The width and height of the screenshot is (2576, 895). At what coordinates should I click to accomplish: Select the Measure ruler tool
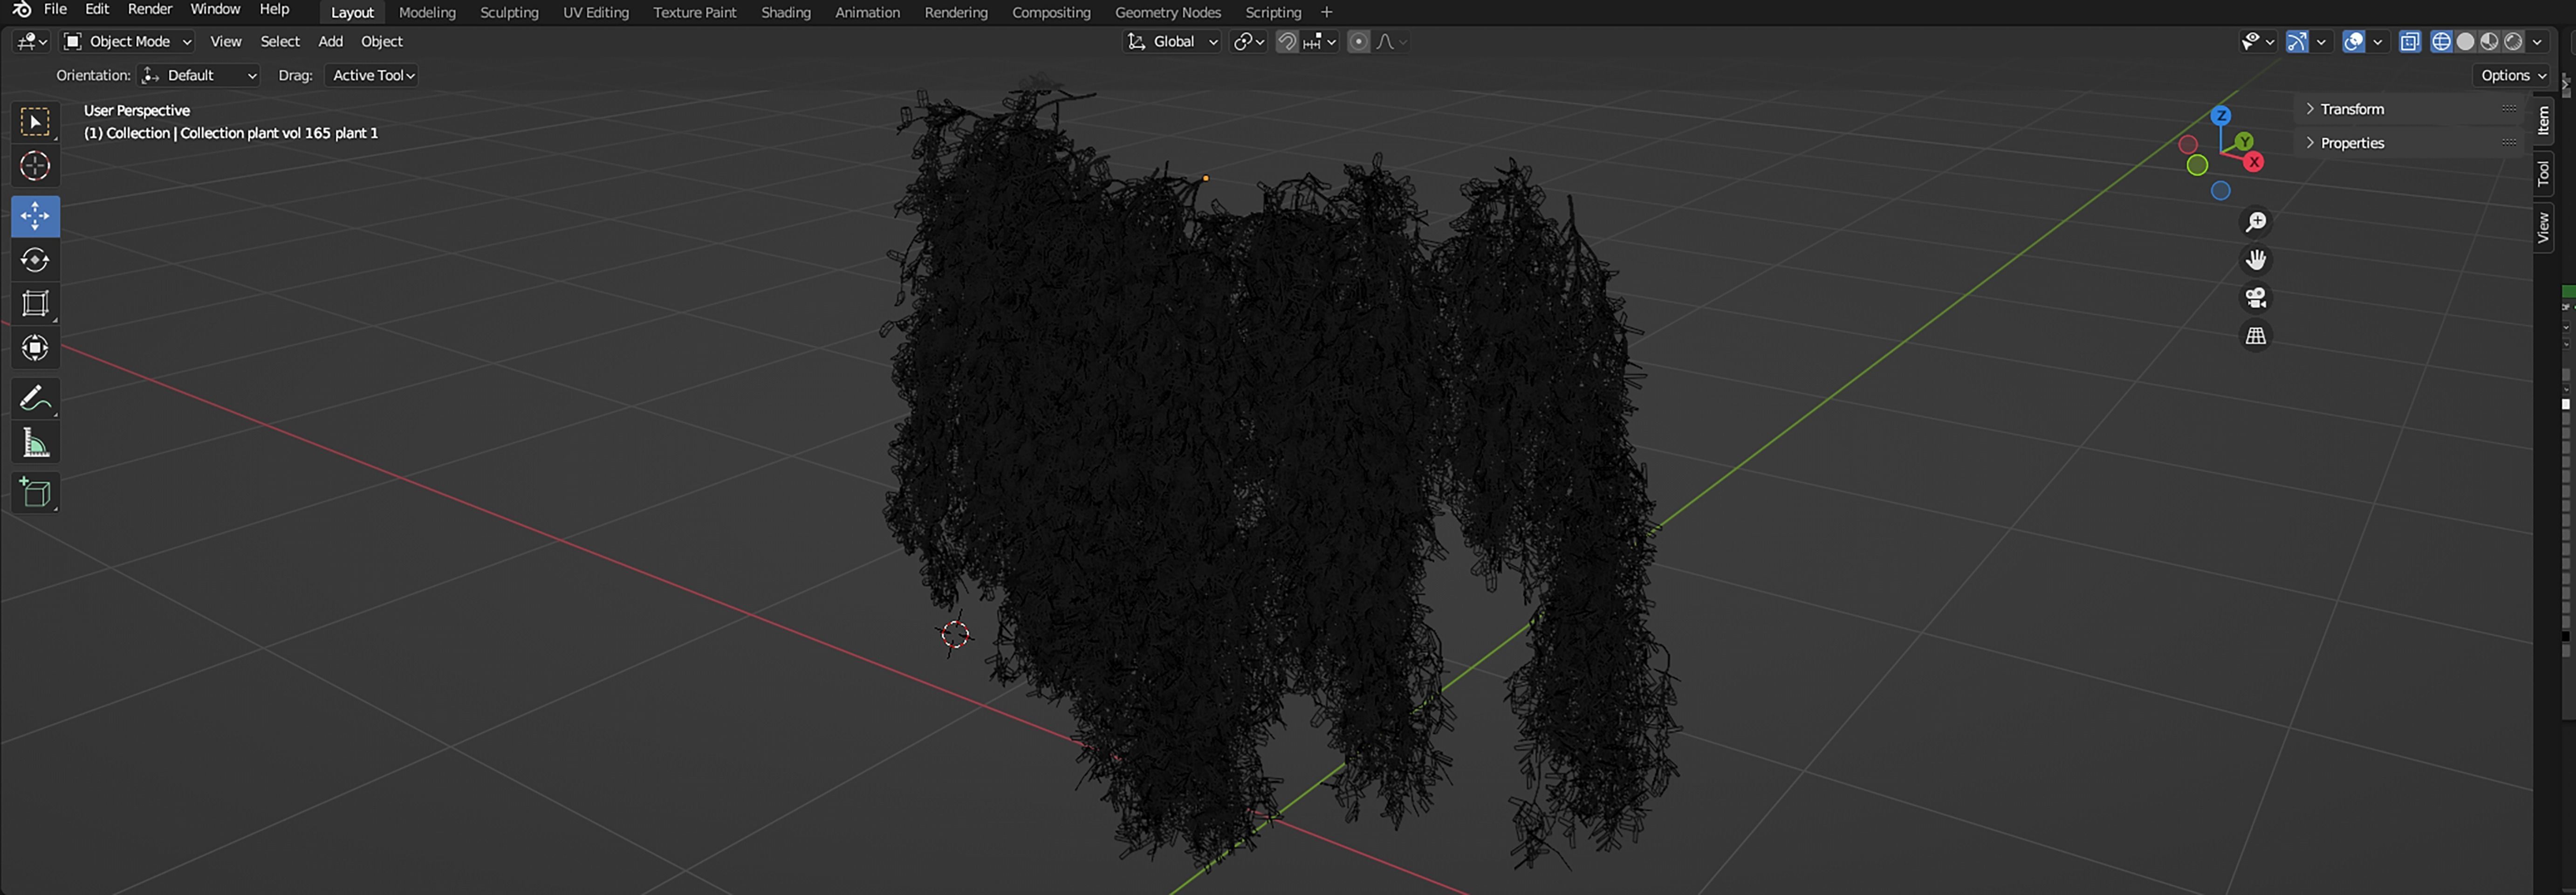pyautogui.click(x=35, y=442)
